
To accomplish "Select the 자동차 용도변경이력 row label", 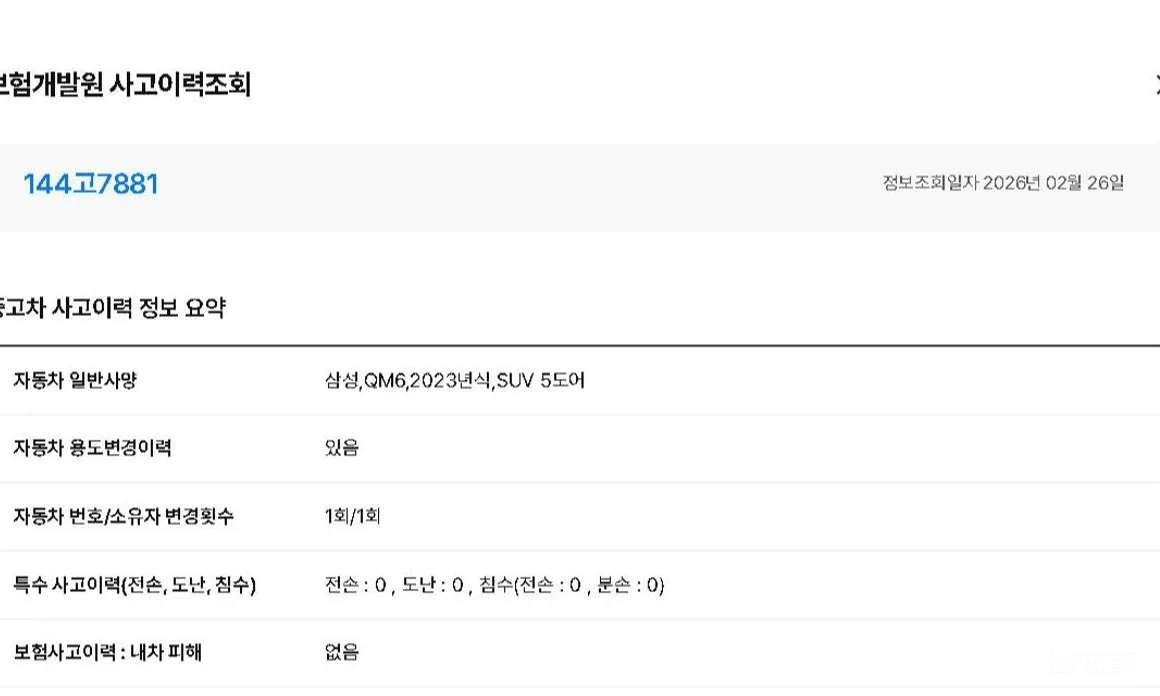I will point(92,448).
